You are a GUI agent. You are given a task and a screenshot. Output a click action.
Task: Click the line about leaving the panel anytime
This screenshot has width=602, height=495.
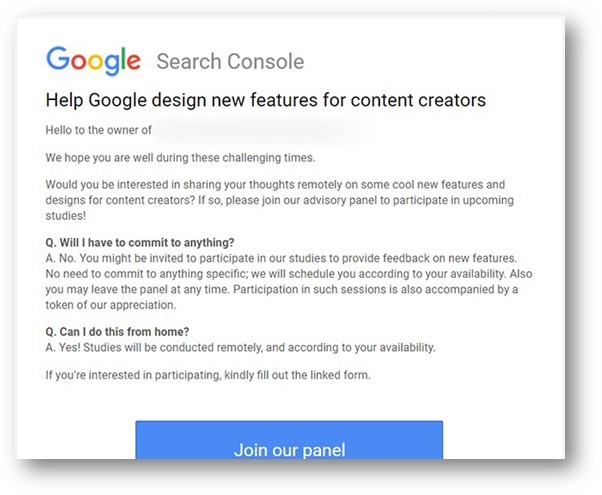point(282,289)
